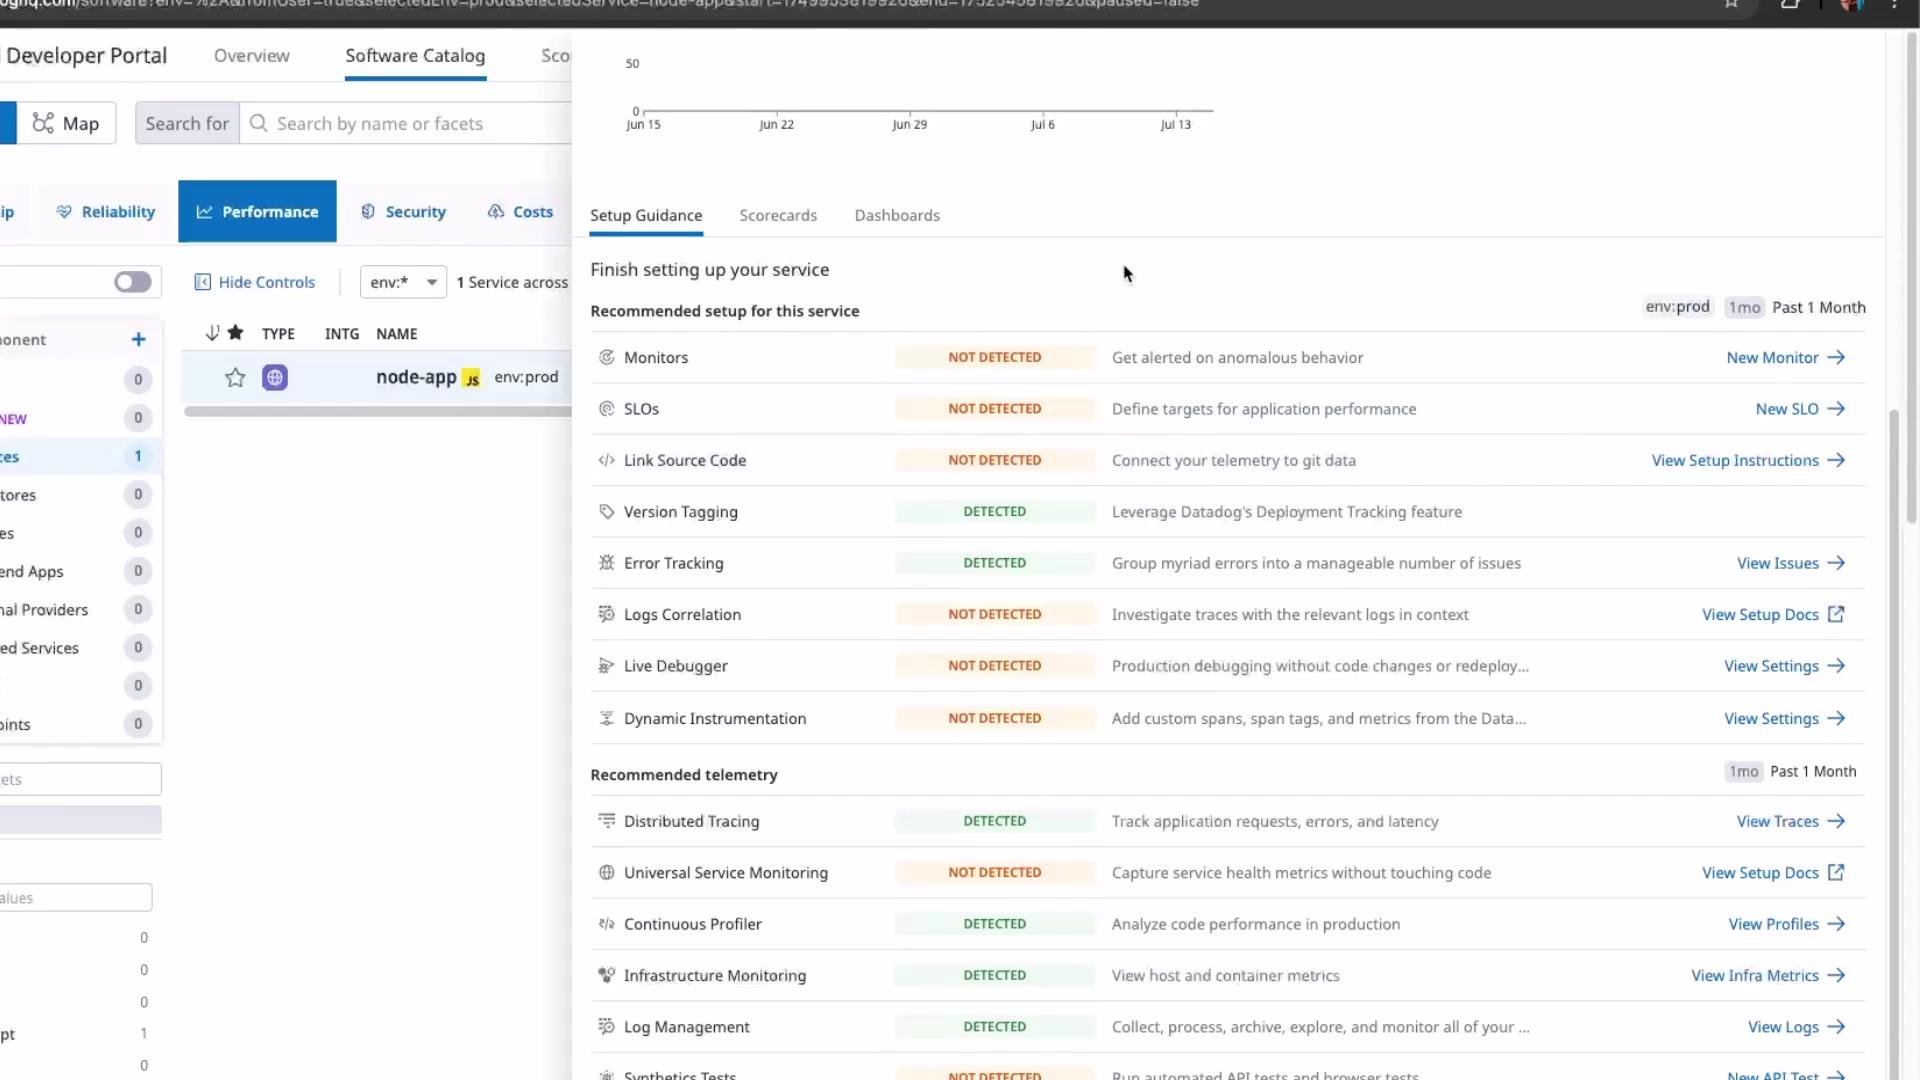Click the INTG column header
The width and height of the screenshot is (1920, 1080).
[341, 334]
